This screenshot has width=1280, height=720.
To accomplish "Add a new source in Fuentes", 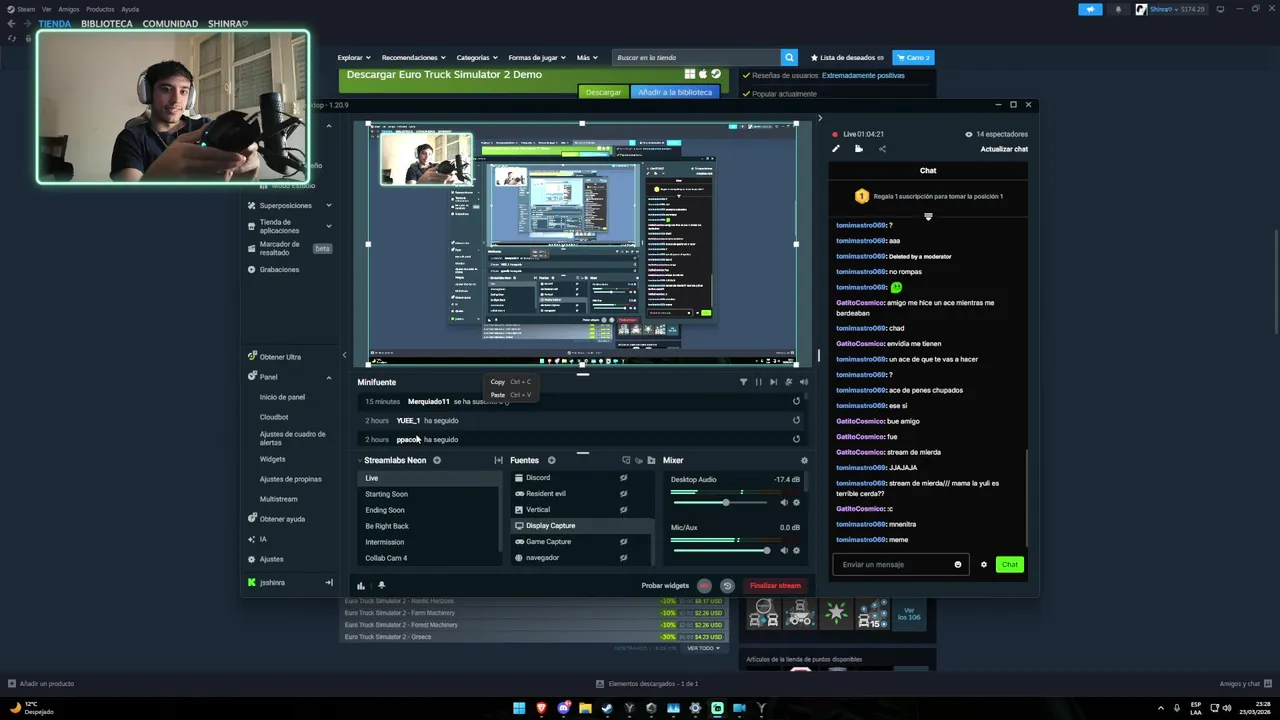I will click(551, 460).
